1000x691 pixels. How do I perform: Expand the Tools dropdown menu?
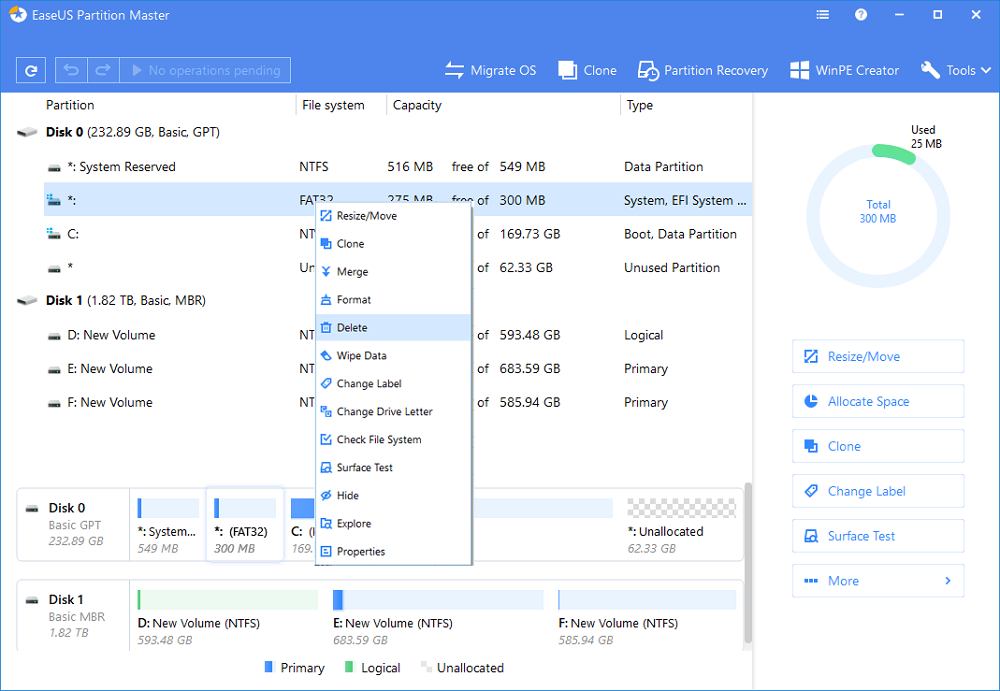pos(956,71)
